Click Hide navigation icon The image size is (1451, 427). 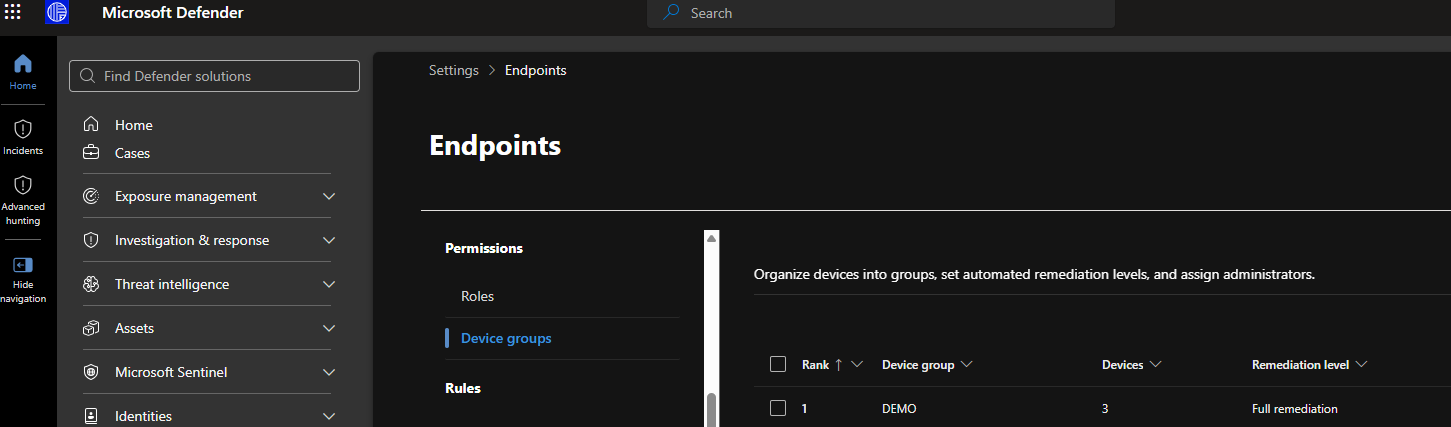click(x=23, y=265)
